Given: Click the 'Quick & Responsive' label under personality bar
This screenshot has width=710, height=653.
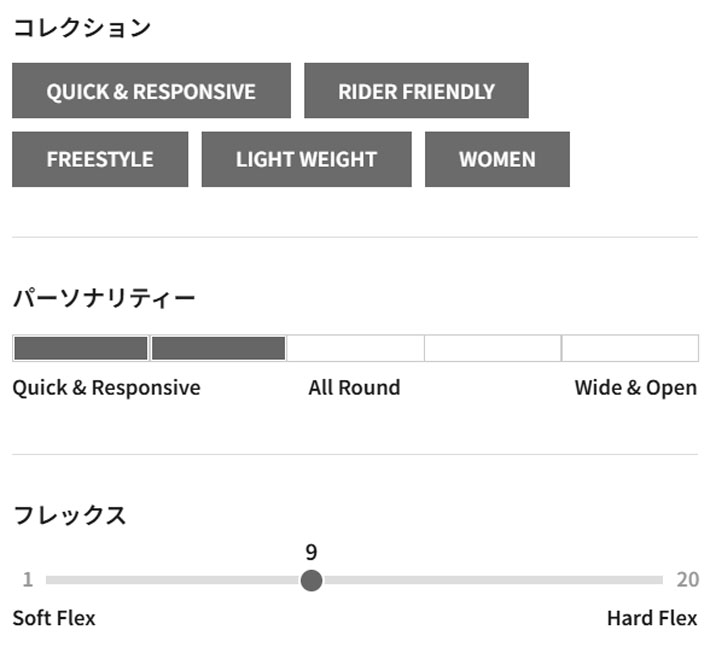Looking at the screenshot, I should click(x=106, y=388).
